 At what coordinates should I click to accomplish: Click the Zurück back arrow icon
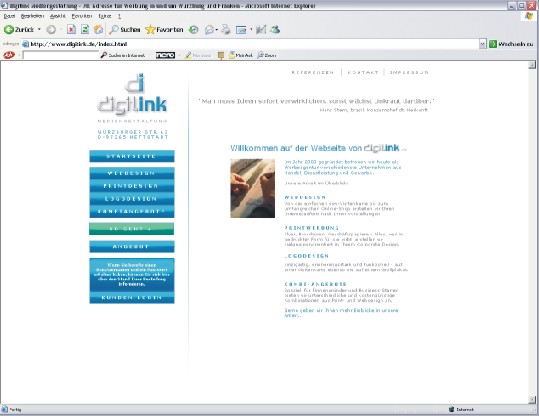9,30
